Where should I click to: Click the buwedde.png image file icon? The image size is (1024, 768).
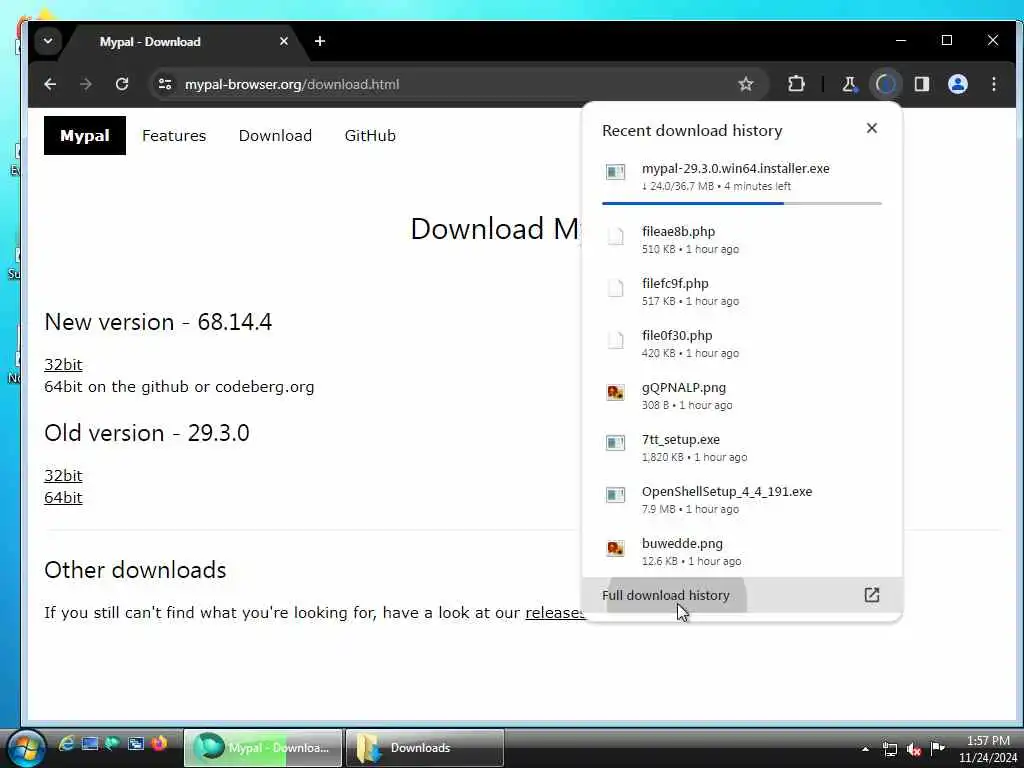[x=615, y=548]
